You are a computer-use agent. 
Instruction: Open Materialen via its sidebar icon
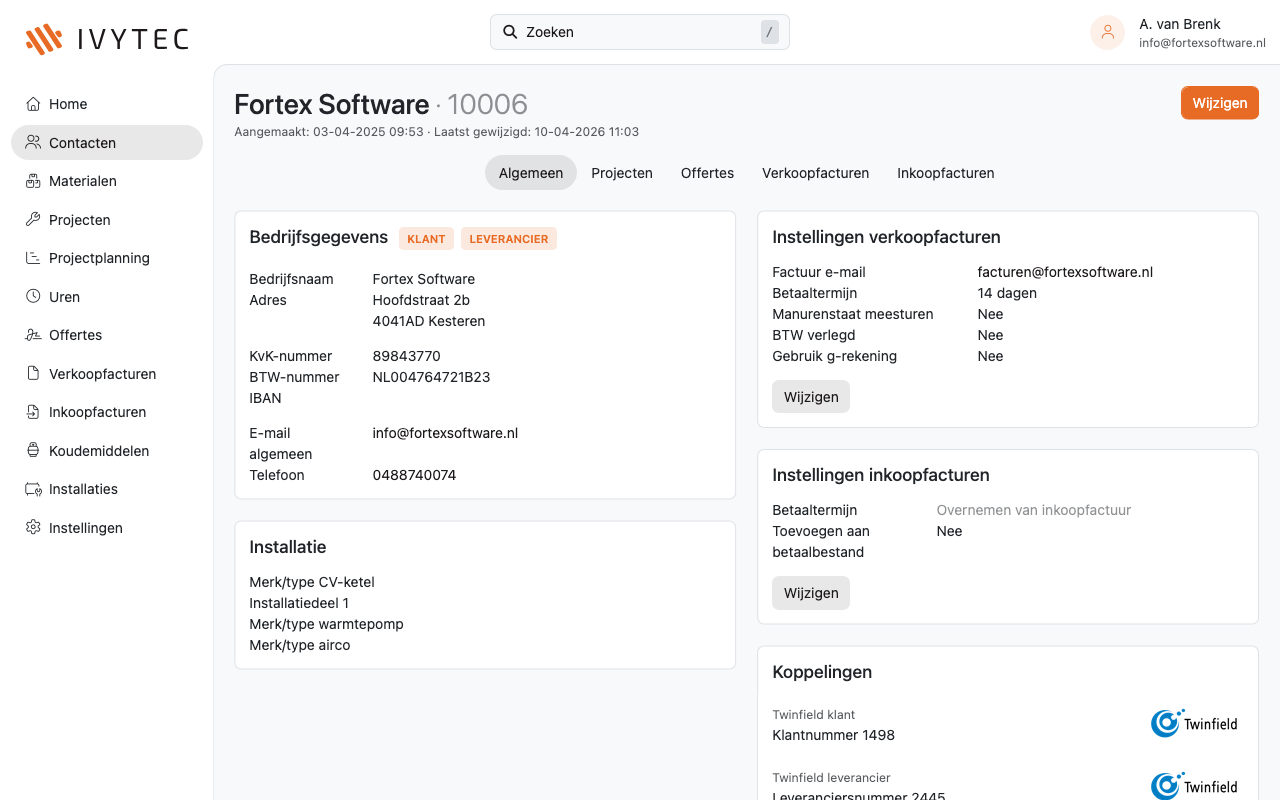point(32,180)
